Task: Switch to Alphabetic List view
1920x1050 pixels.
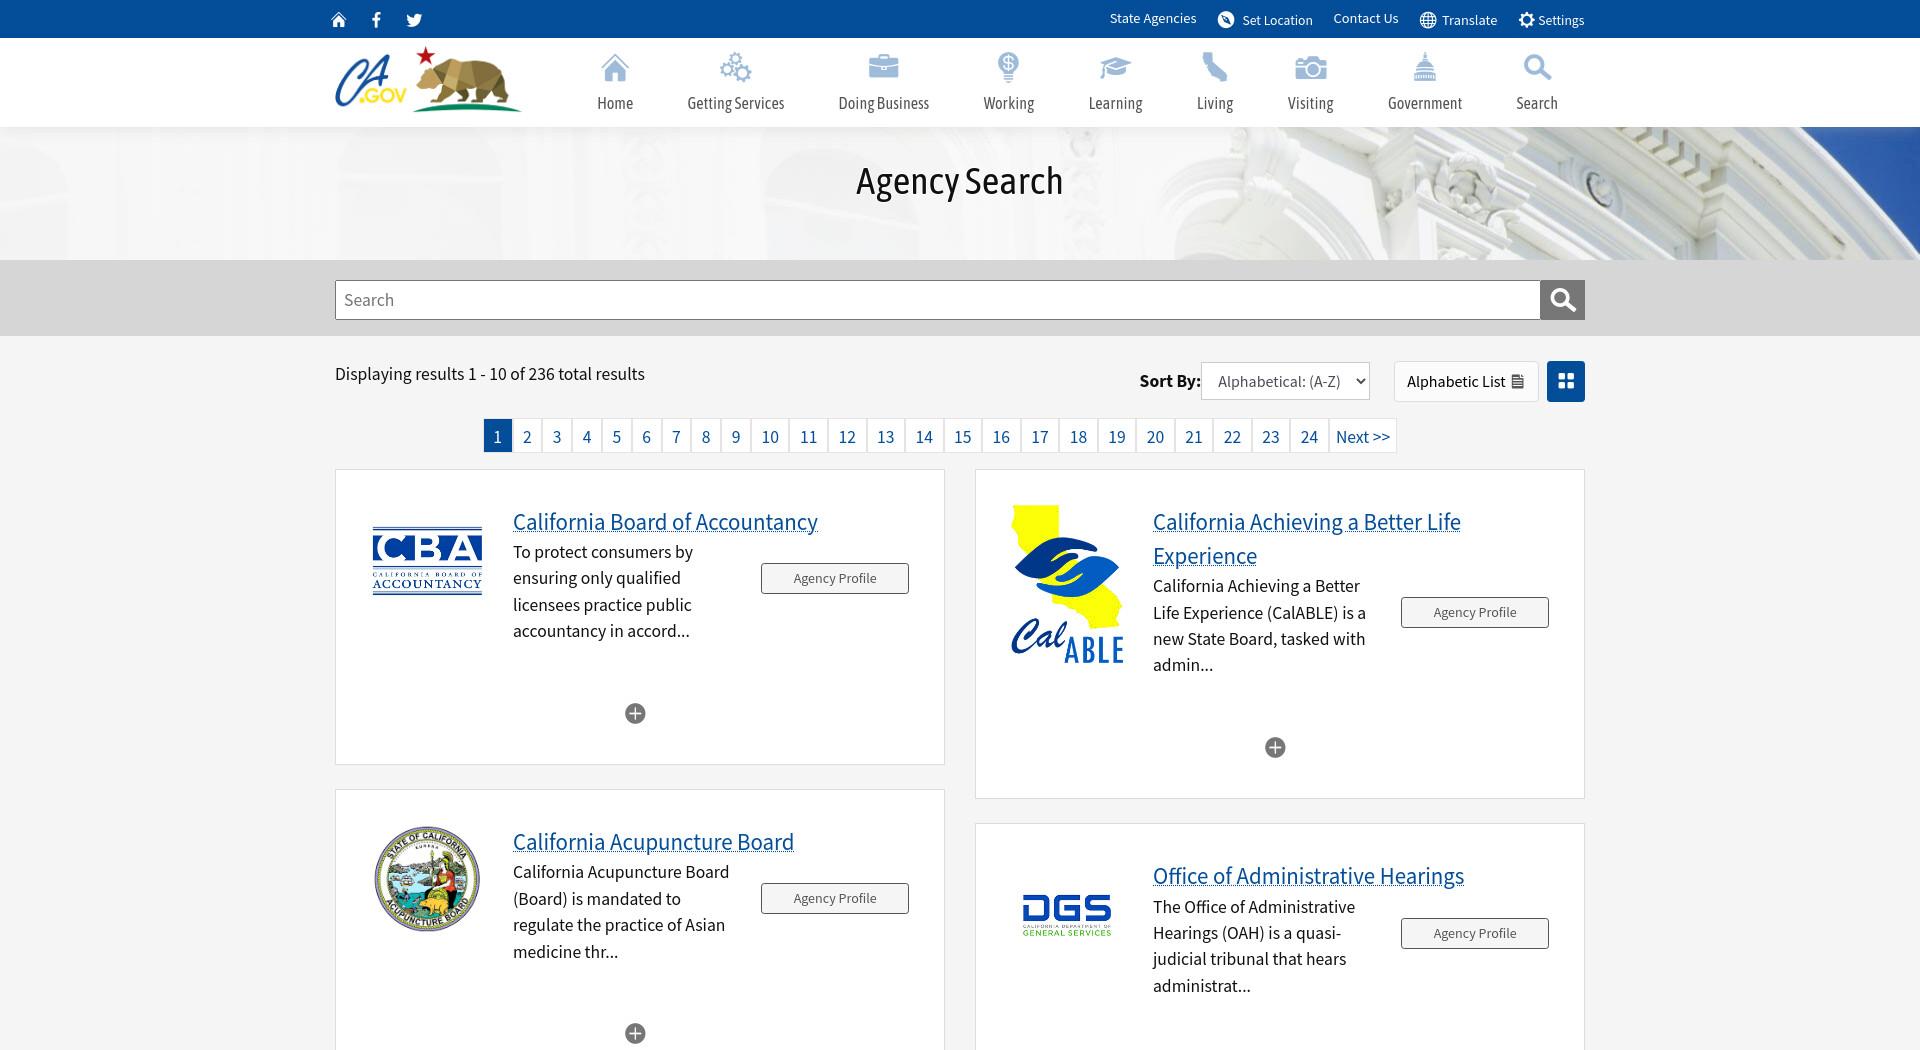Action: pos(1466,381)
